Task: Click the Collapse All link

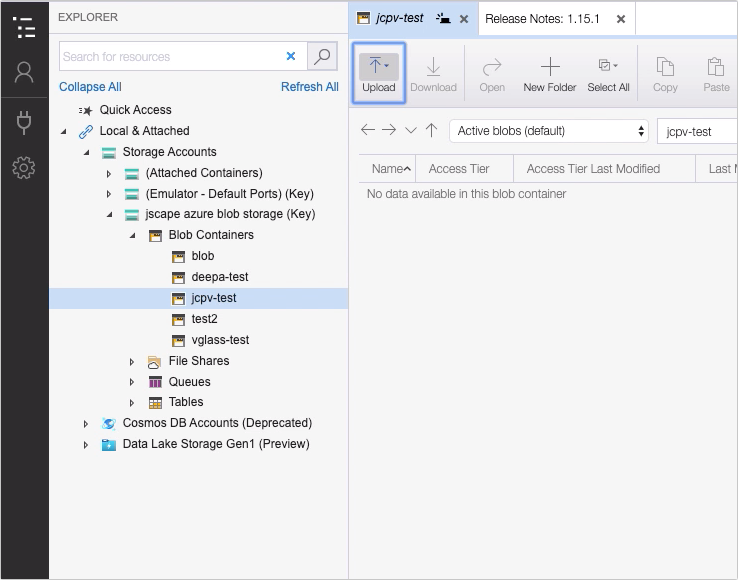Action: point(90,87)
